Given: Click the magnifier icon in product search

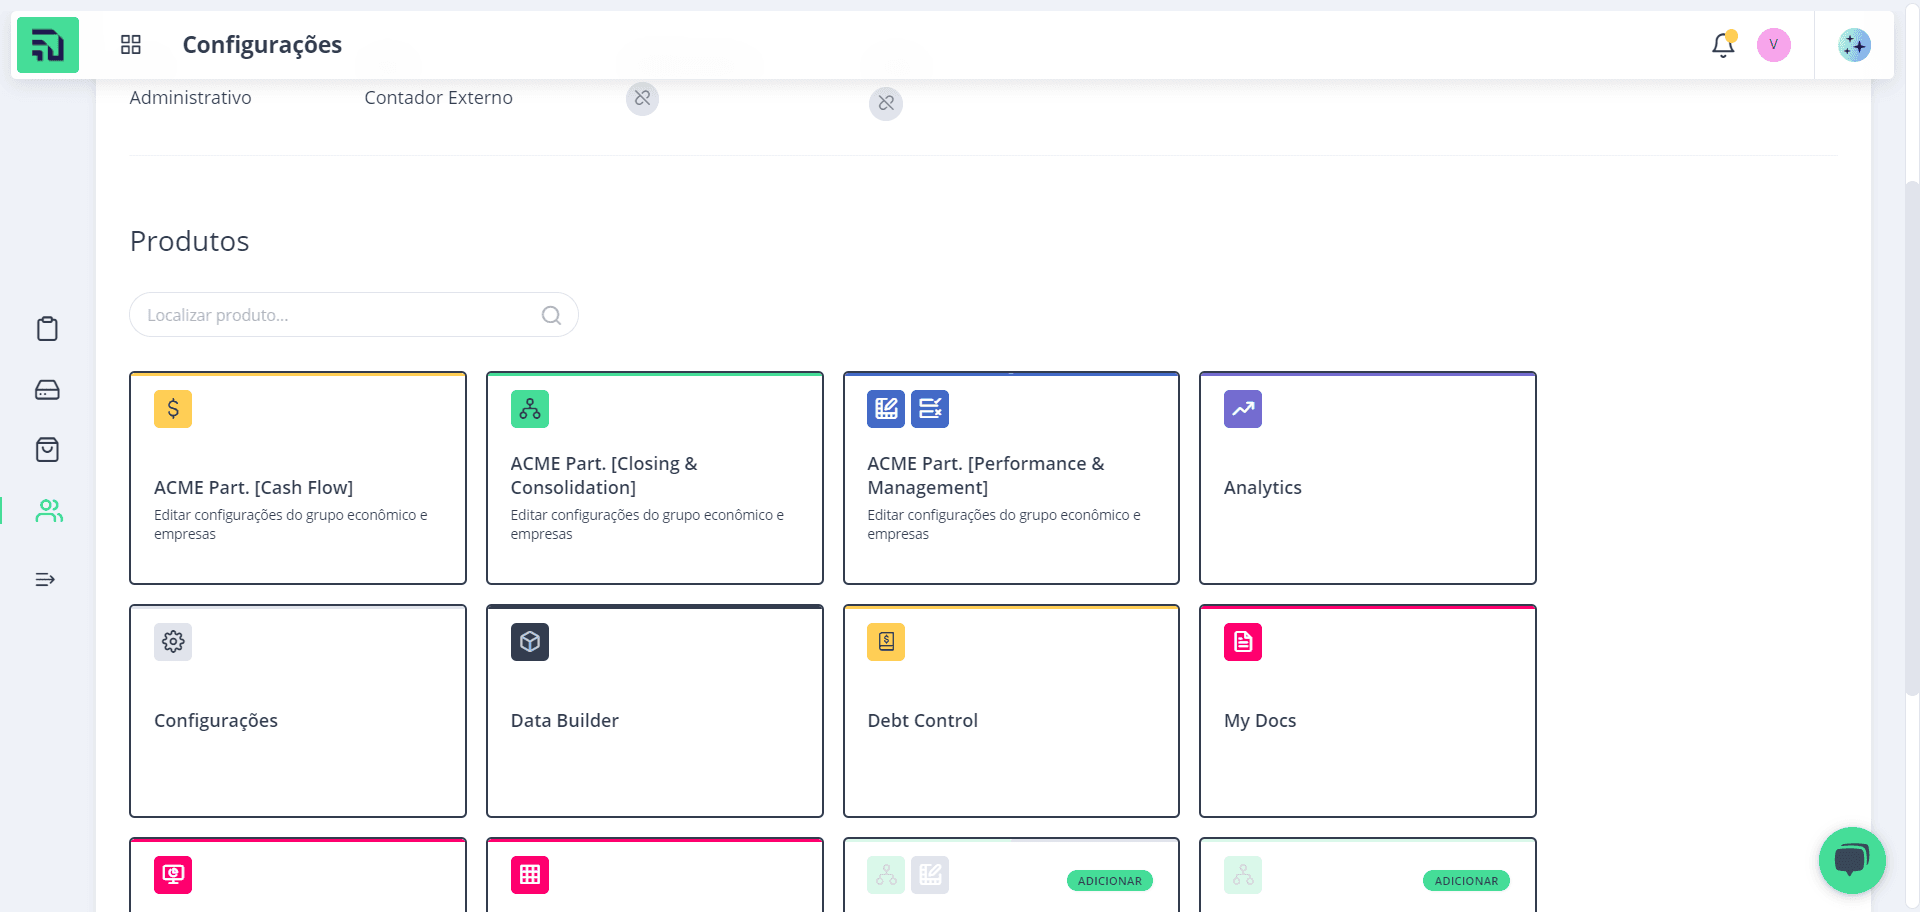Looking at the screenshot, I should [x=551, y=315].
